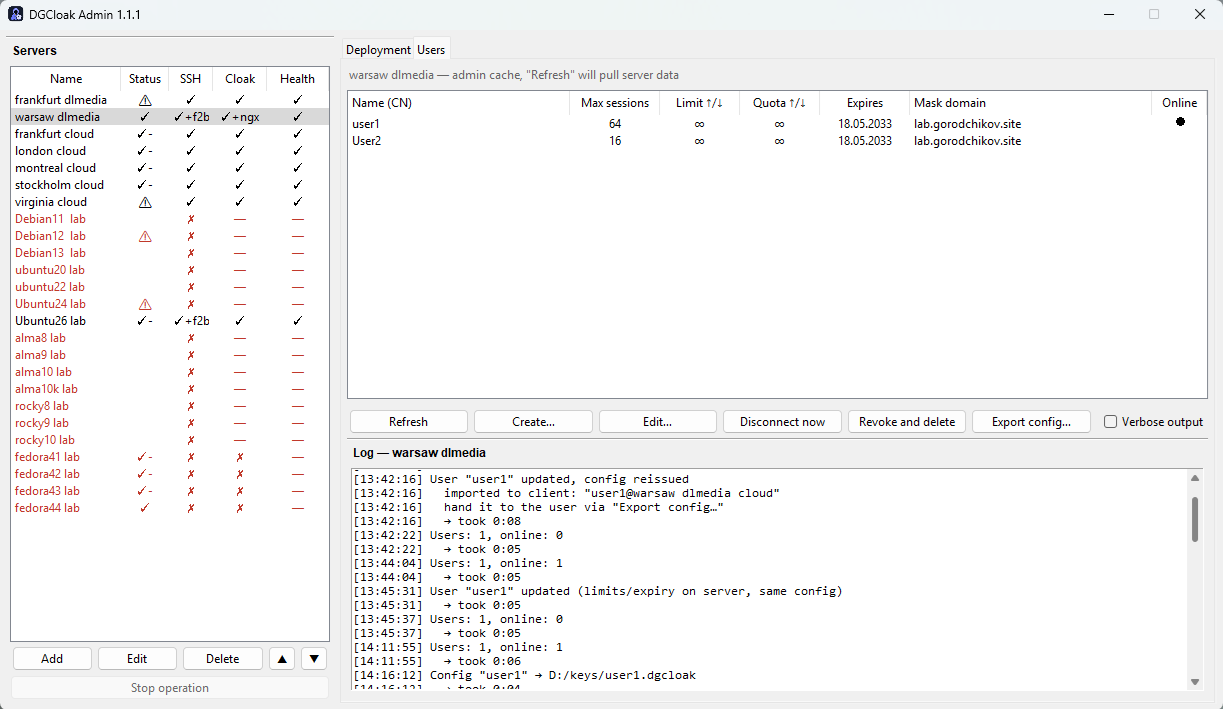Select the frankfurt dlmedia server
1223x709 pixels.
170,100
